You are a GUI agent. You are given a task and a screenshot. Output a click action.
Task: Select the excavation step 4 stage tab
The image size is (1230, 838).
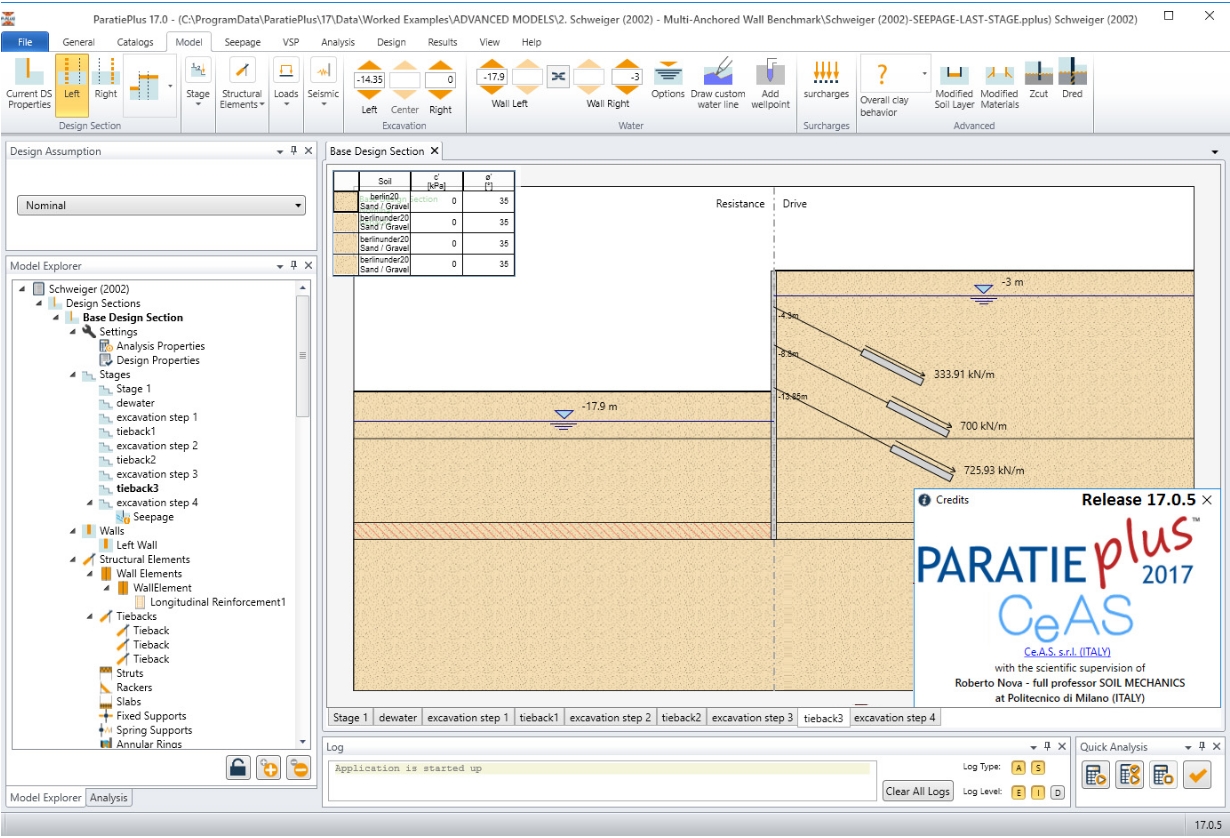[895, 718]
